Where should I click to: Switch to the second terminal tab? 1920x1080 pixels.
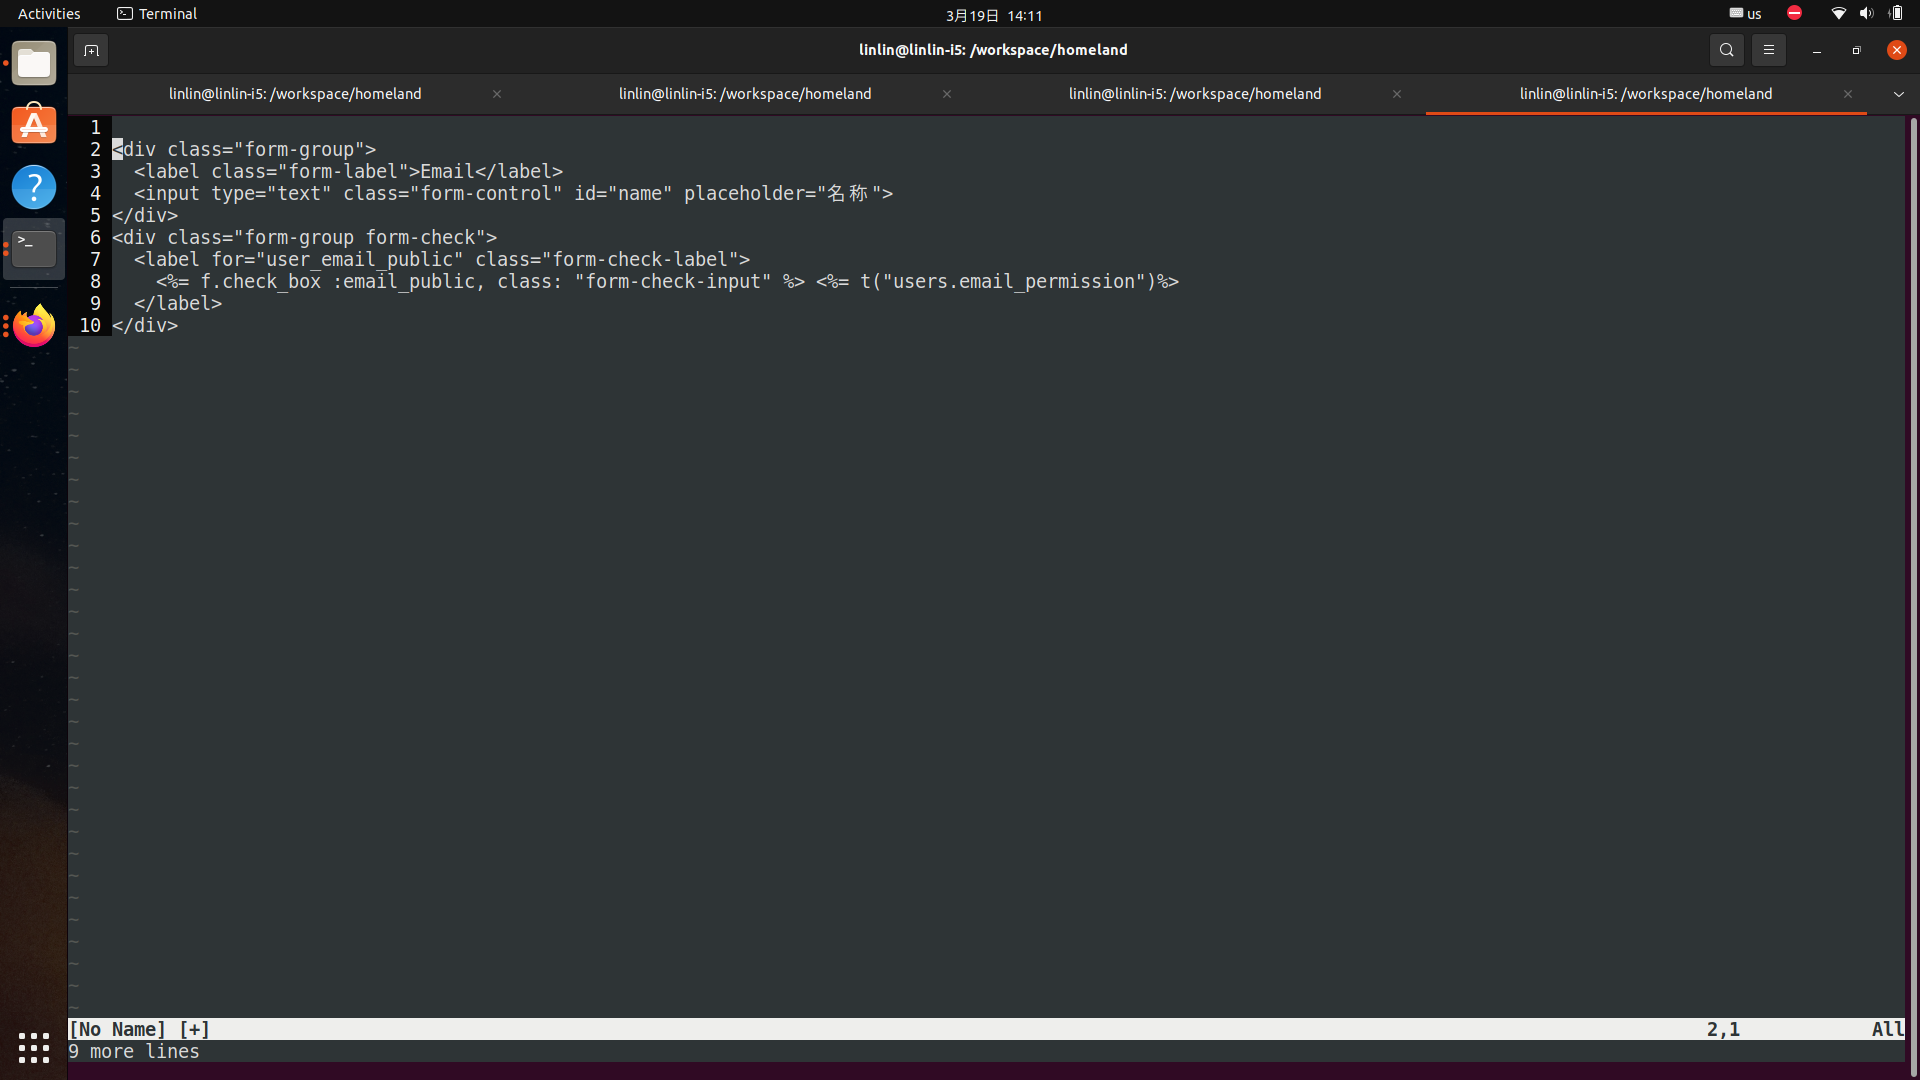744,94
